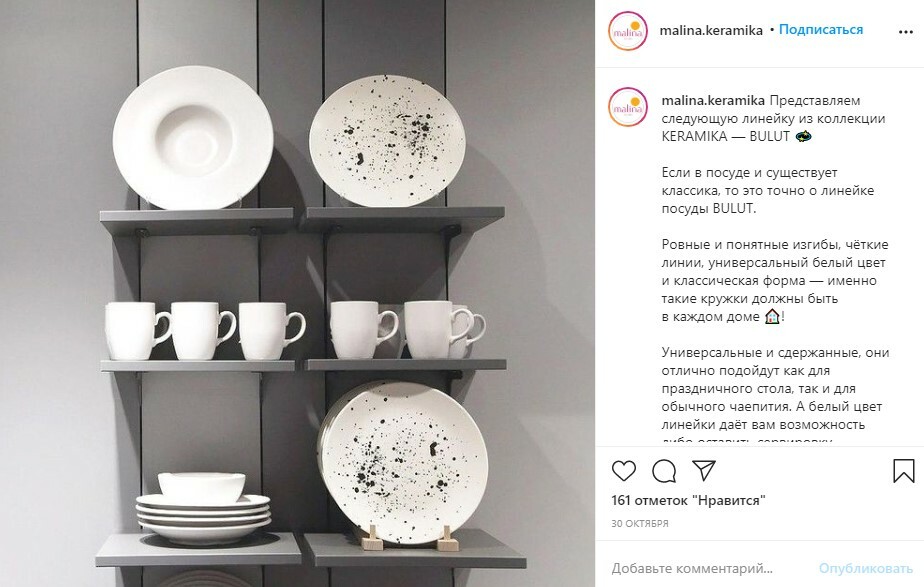The height and width of the screenshot is (587, 924).
Task: Click the malina avatar beside the caption
Action: point(628,107)
